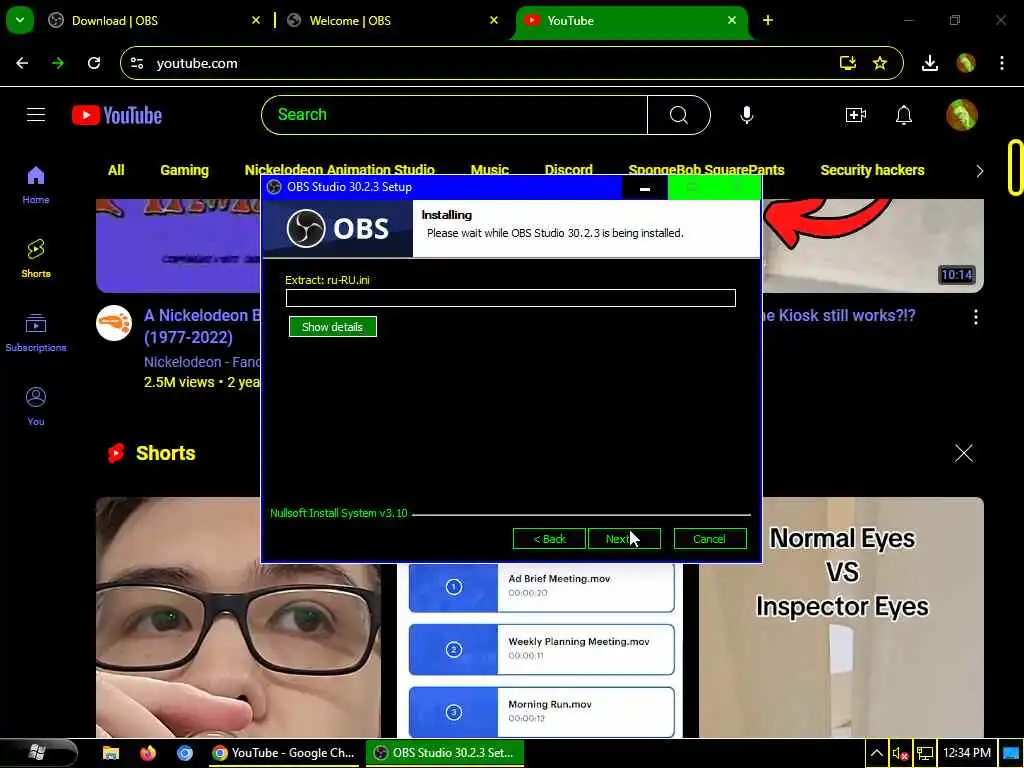
Task: Open YouTube notifications bell
Action: [x=904, y=115]
